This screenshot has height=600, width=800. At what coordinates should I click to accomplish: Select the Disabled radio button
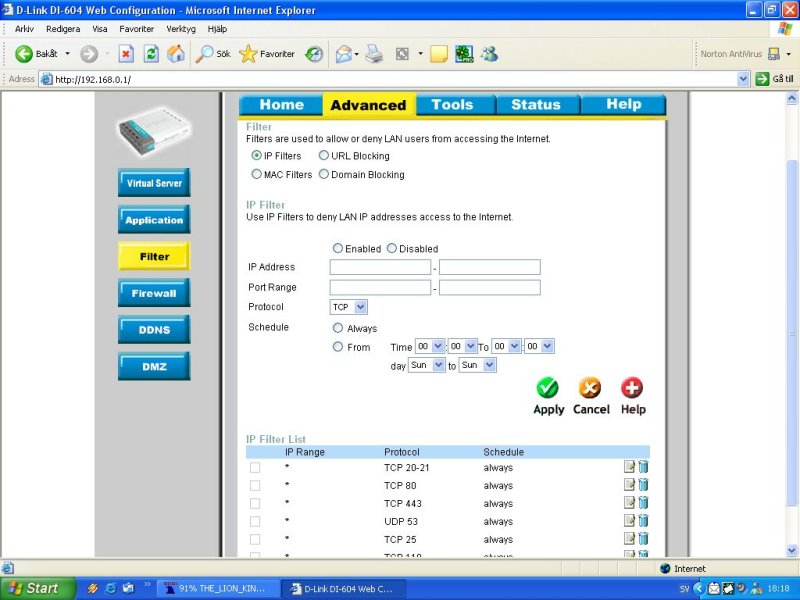click(x=391, y=248)
